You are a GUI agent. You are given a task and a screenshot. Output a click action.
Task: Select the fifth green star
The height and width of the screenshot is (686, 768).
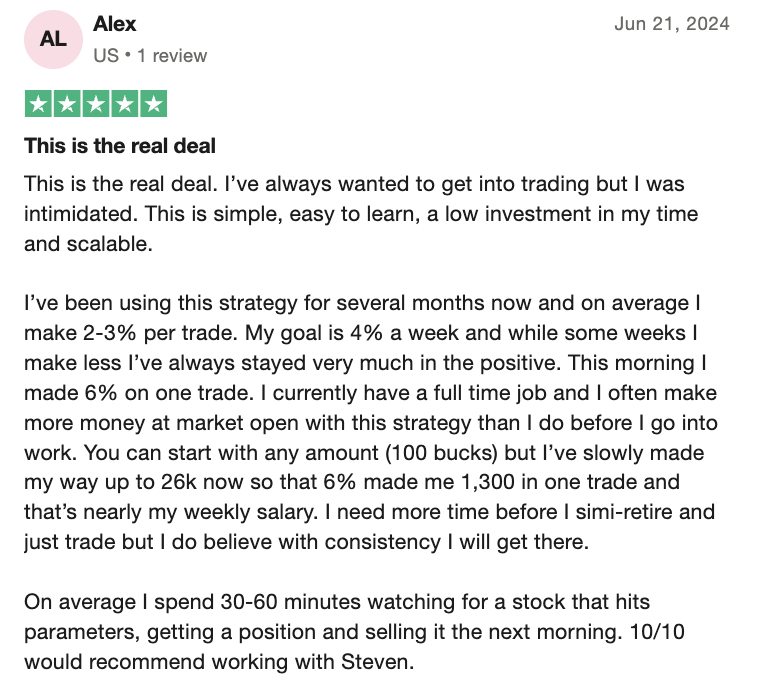point(154,104)
